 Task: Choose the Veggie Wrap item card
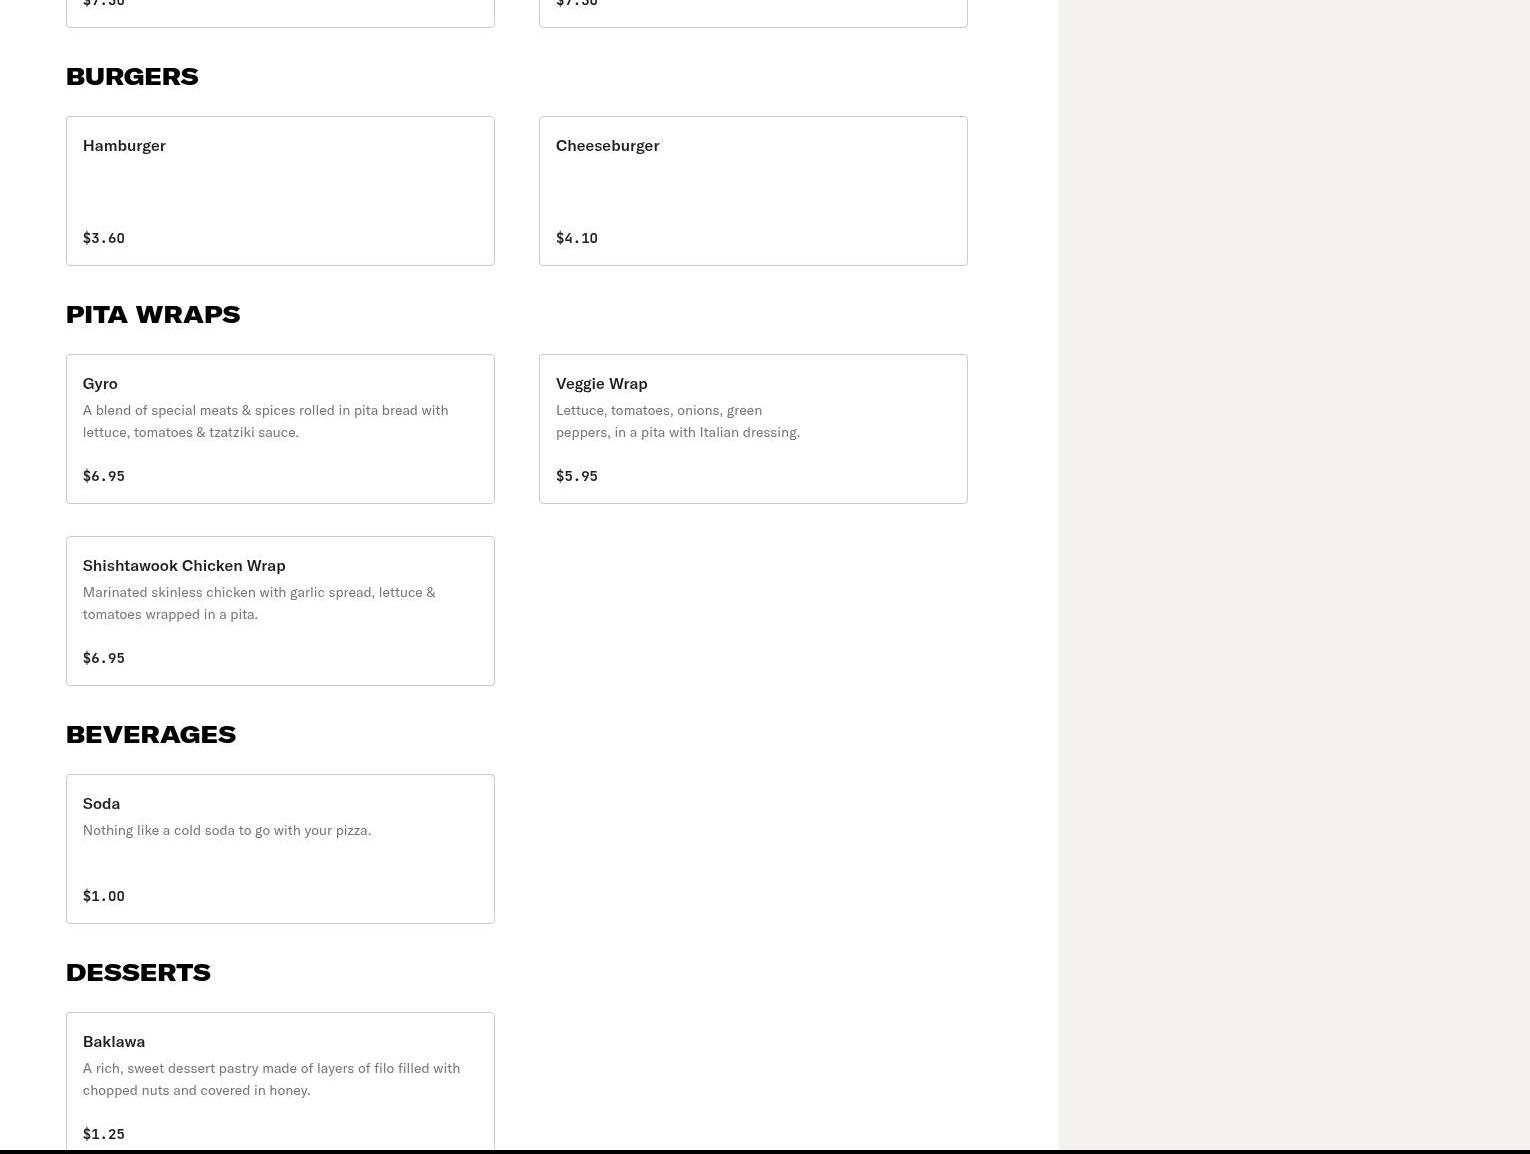click(753, 429)
